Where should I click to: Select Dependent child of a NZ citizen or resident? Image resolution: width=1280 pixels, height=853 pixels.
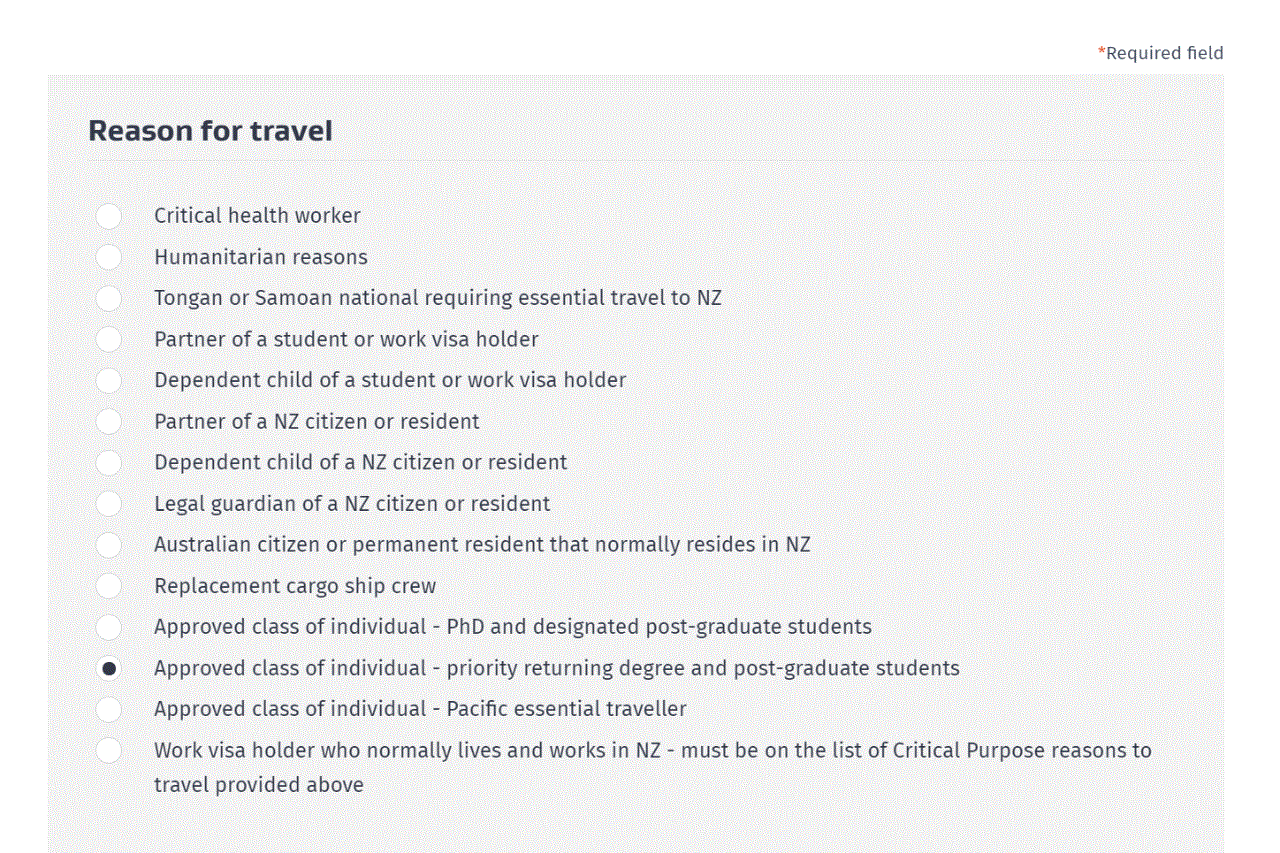point(109,462)
